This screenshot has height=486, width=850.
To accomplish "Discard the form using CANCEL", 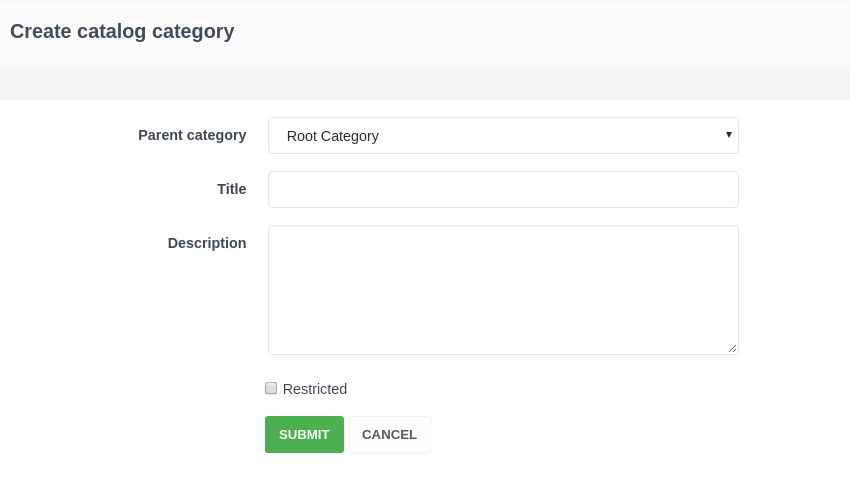I will click(389, 434).
